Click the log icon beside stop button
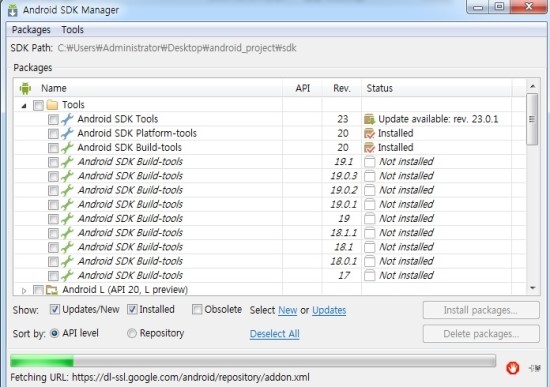 (x=535, y=368)
